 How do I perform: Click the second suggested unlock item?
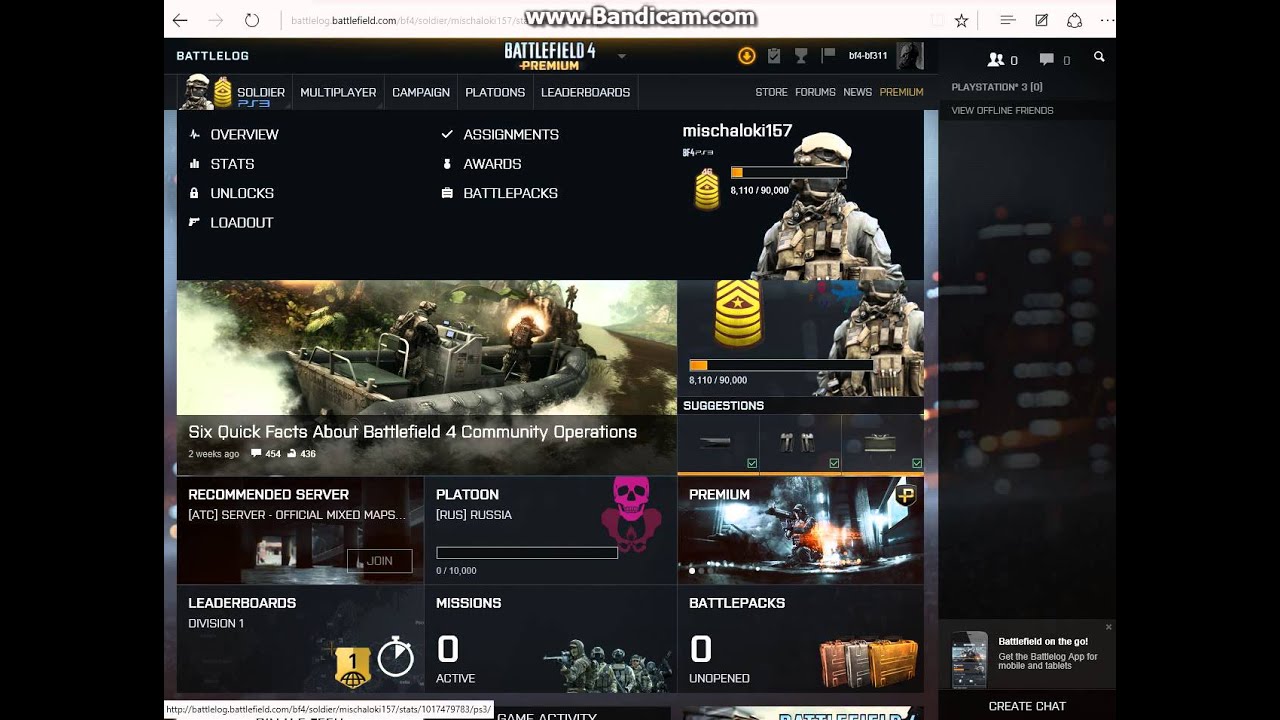800,442
